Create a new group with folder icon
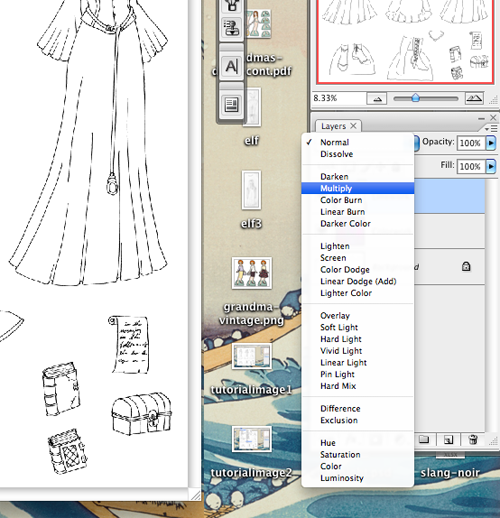500x518 pixels. coord(424,439)
